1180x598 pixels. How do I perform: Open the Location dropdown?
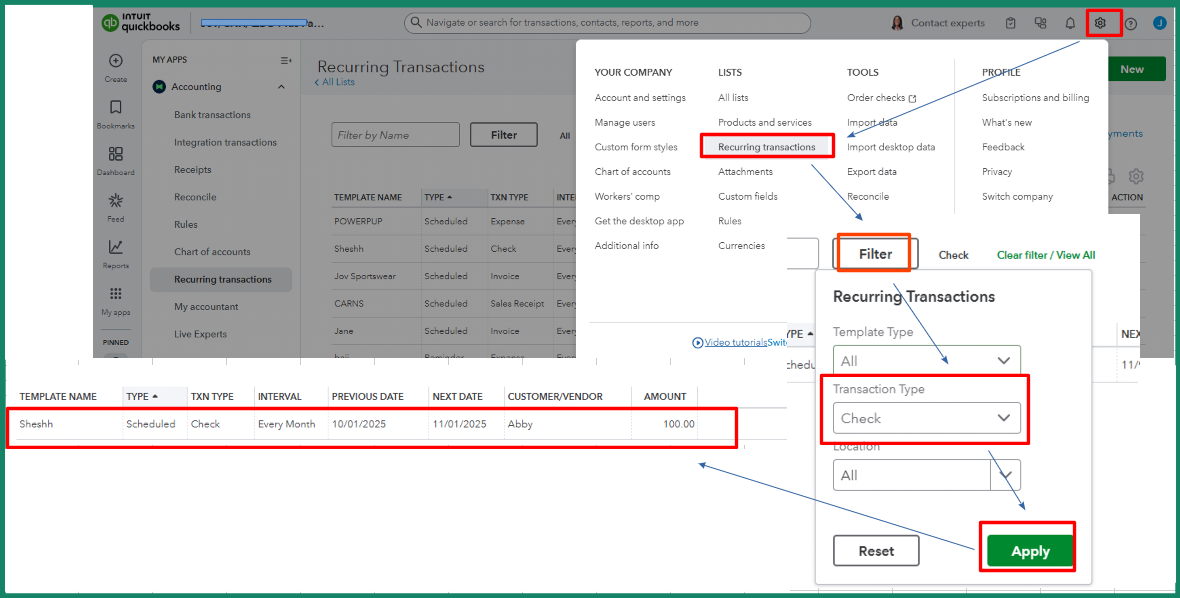tap(926, 475)
